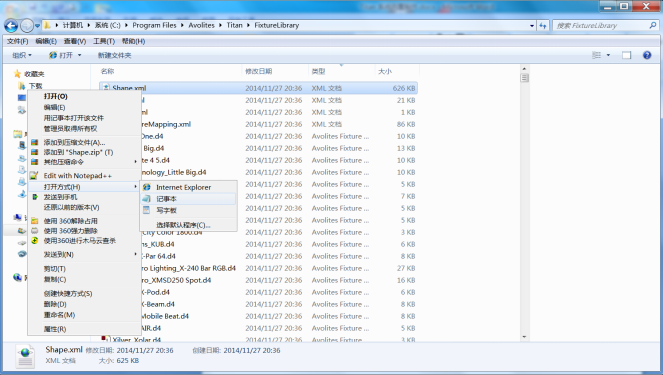Screen dimensions: 663x375
Task: Click the WinRAR icon beside 添加到 "Shape.zip"
Action: [x=35, y=152]
